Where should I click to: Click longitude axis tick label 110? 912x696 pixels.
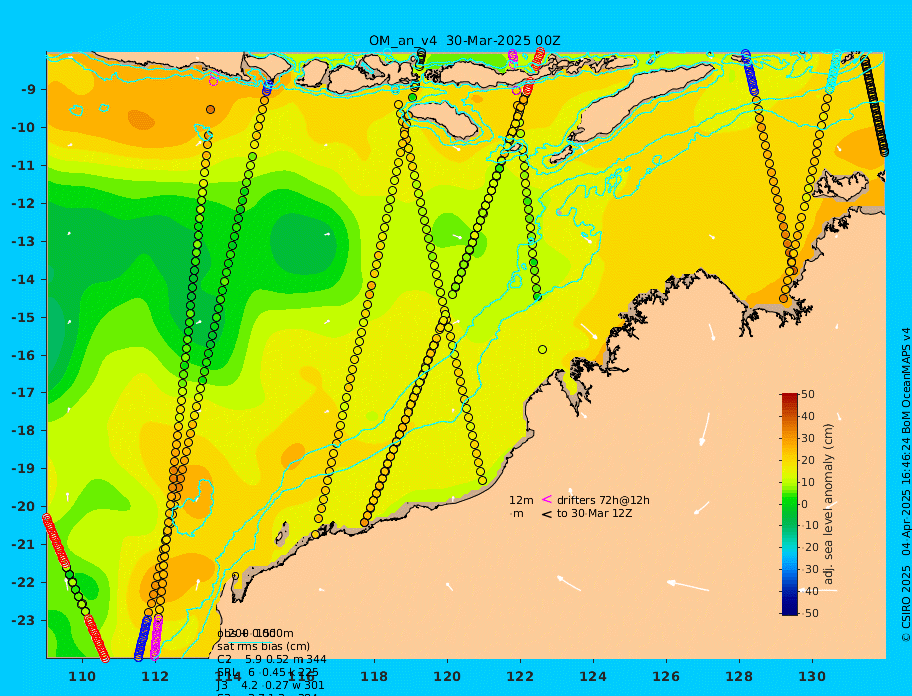[82, 676]
